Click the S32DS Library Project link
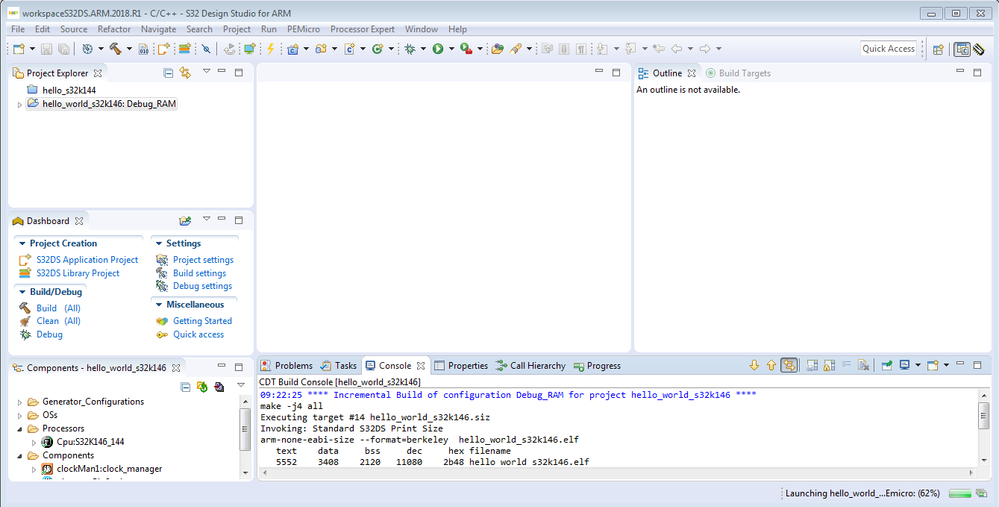 click(x=78, y=273)
